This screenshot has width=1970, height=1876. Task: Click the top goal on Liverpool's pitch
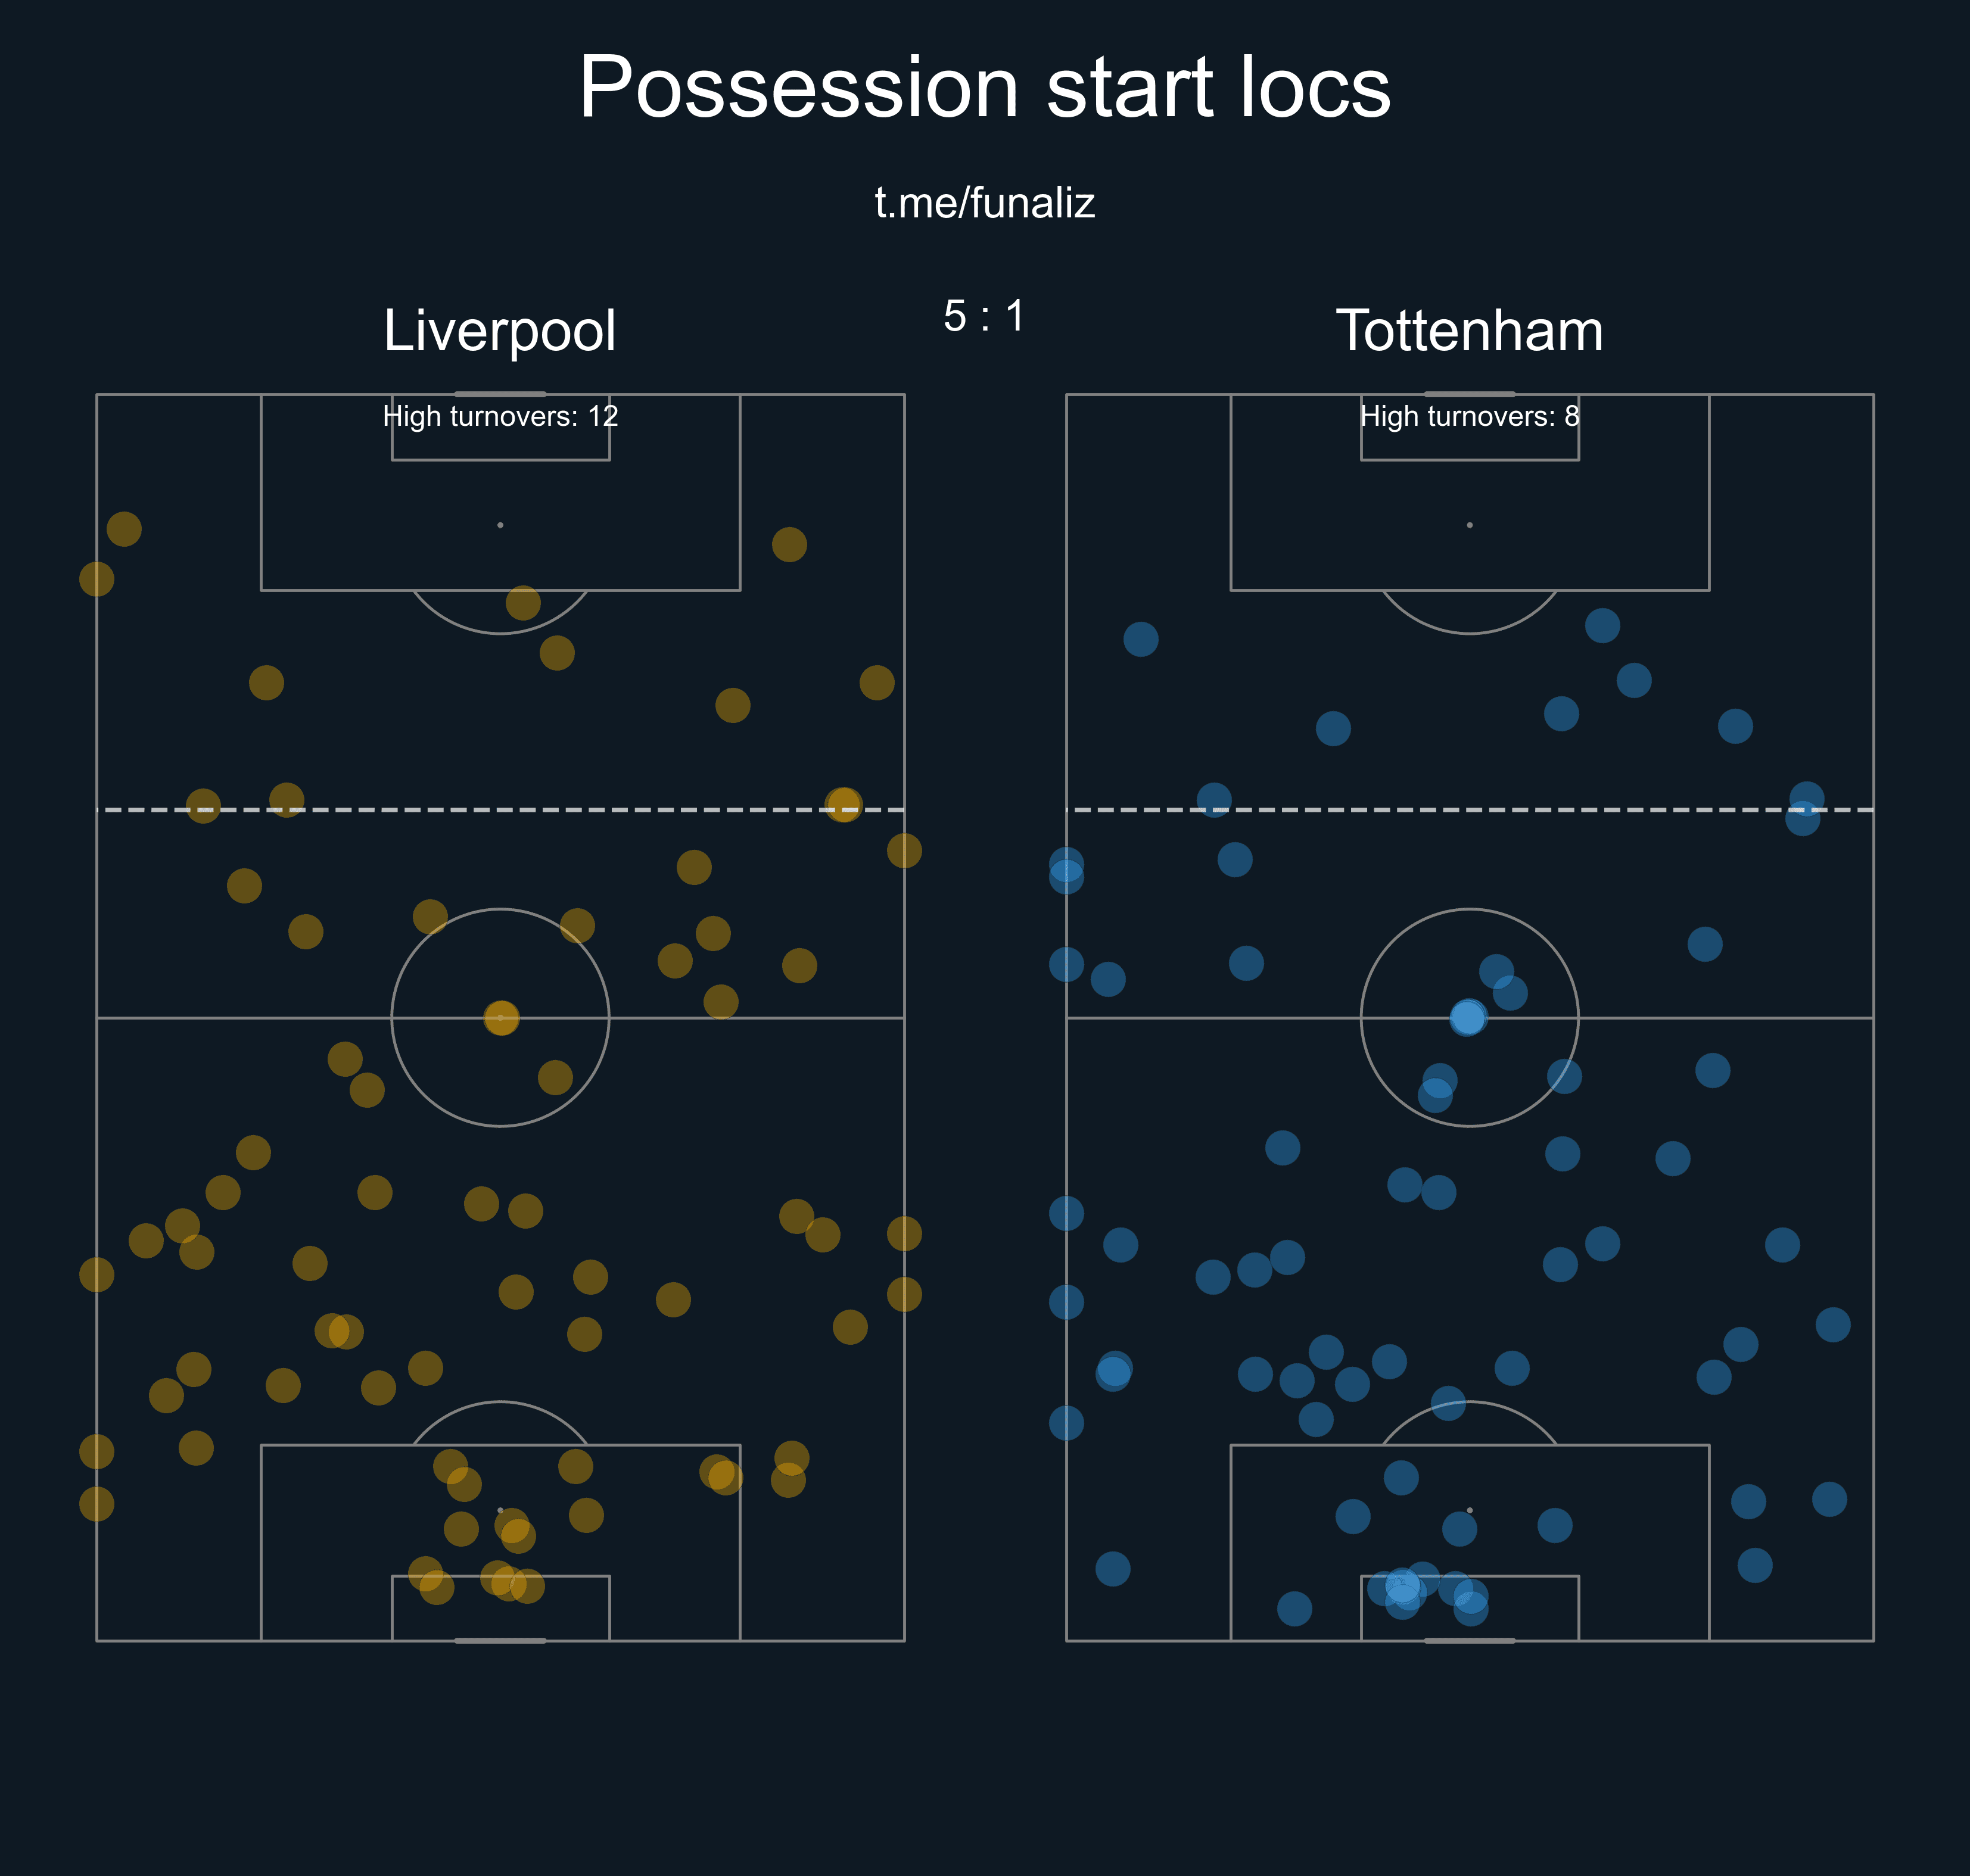point(500,394)
